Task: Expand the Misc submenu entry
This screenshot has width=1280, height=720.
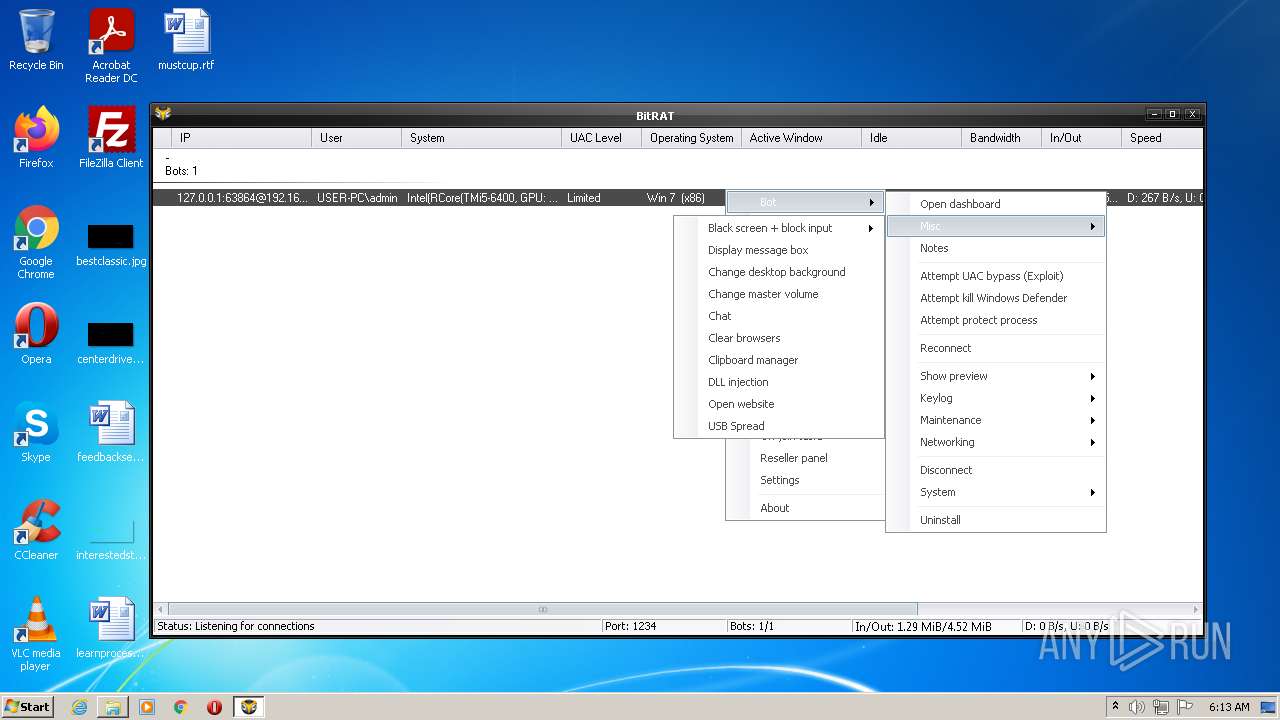Action: [996, 226]
